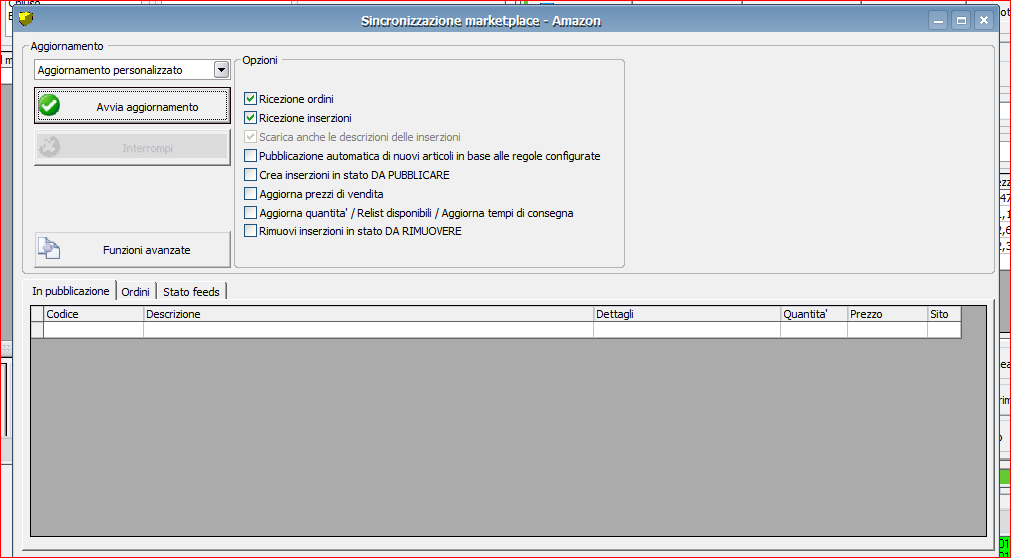Uncheck Ricezione inserzioni checkbox
The height and width of the screenshot is (558, 1011).
pos(250,118)
